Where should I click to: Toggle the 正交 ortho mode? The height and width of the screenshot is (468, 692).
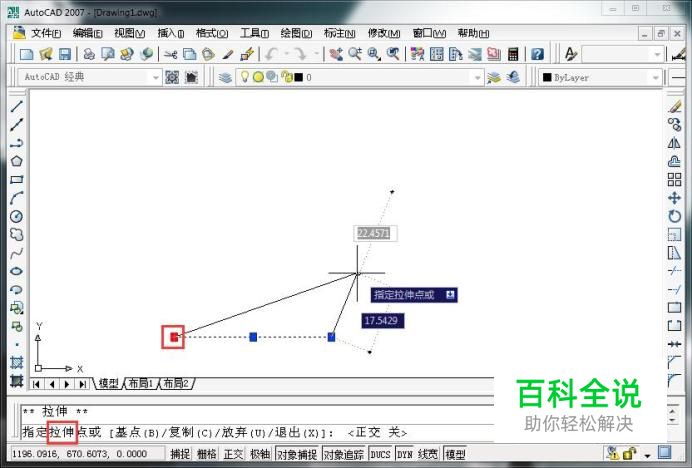[233, 454]
